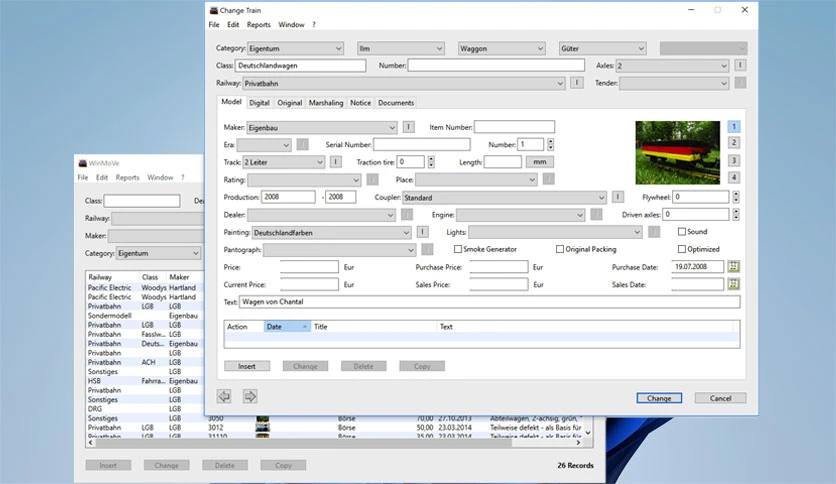This screenshot has height=484, width=836.
Task: Click the edit button beside Railway dropdown
Action: pyautogui.click(x=576, y=83)
